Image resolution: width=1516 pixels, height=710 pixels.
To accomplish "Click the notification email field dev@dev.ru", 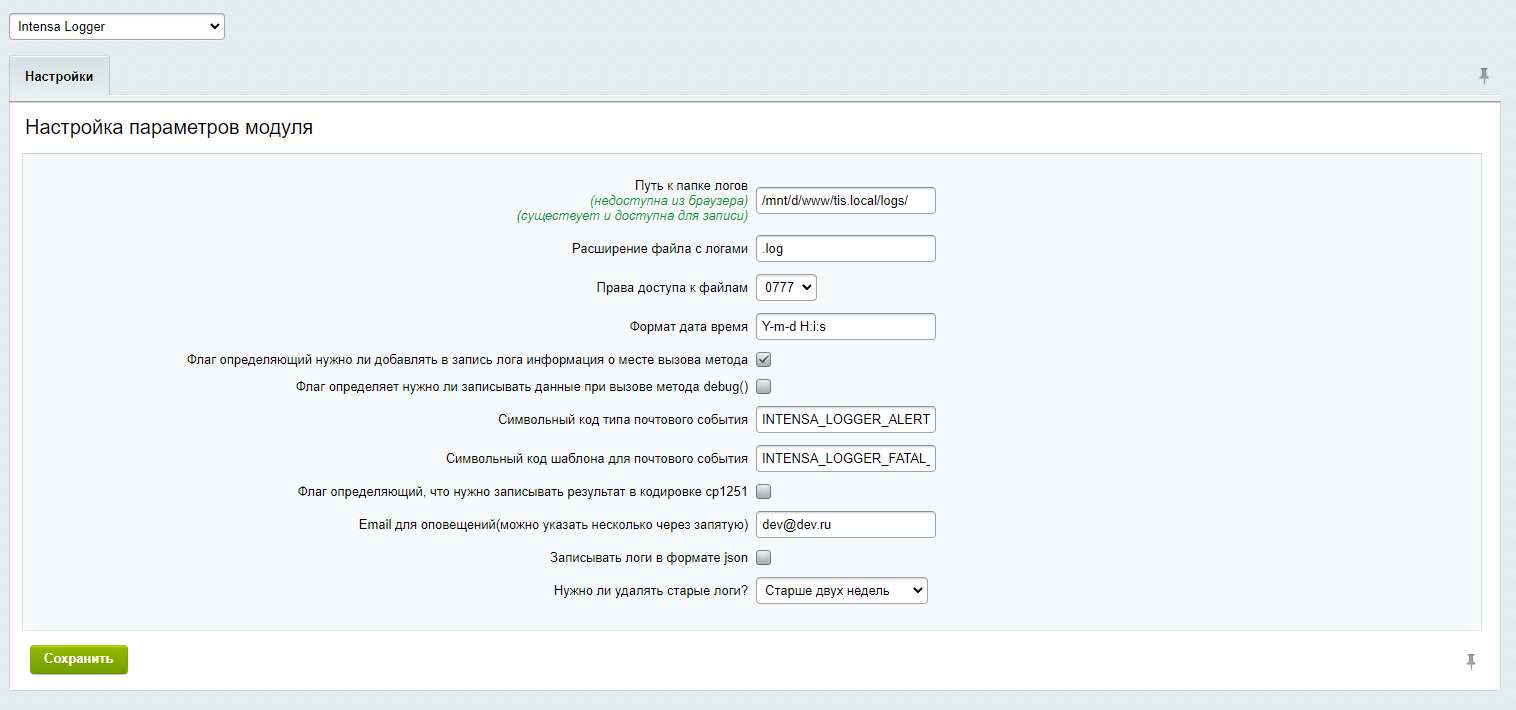I will [845, 525].
